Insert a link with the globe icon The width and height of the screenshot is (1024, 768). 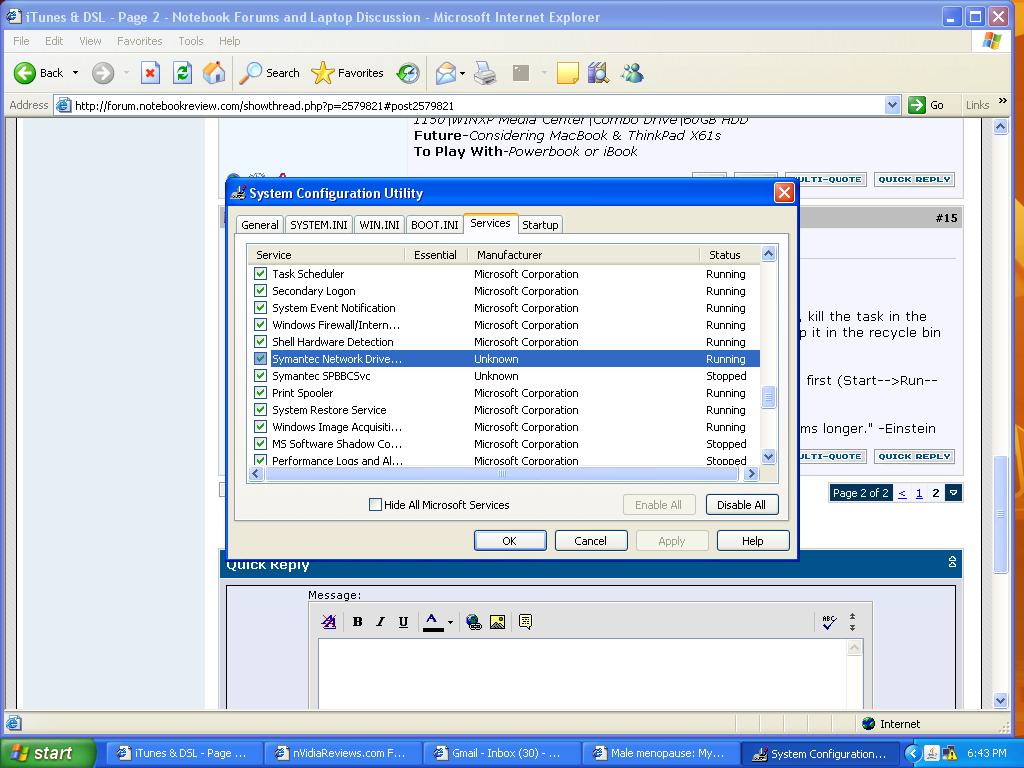(474, 622)
